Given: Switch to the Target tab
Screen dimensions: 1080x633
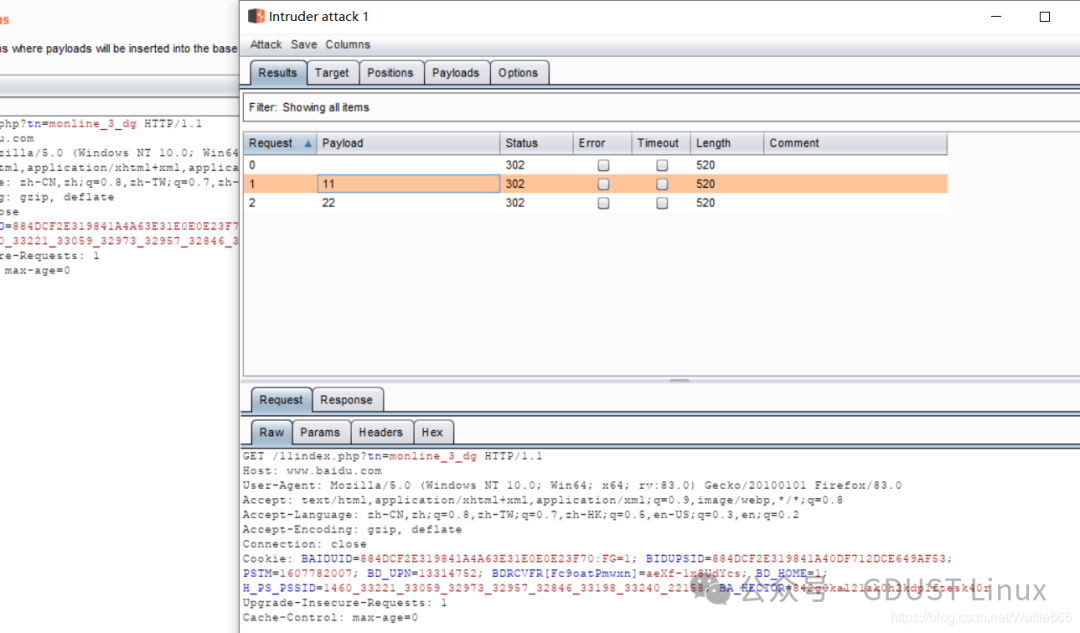Looking at the screenshot, I should [x=333, y=72].
